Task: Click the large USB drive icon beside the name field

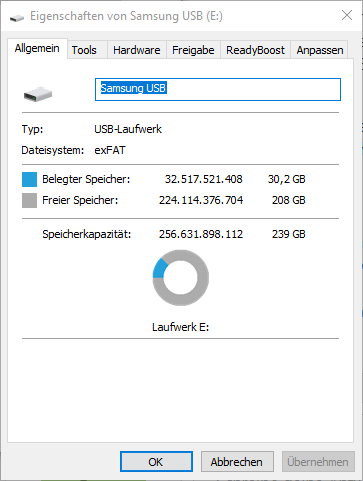Action: [38, 94]
